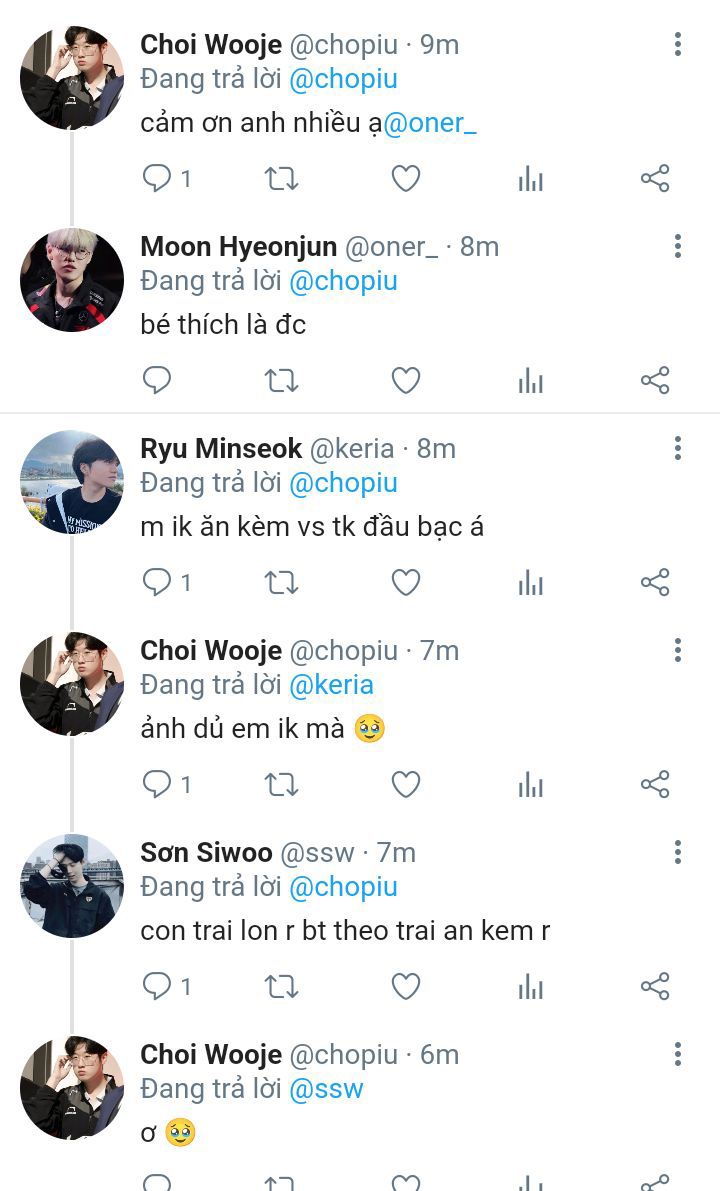The width and height of the screenshot is (720, 1191).
Task: Like Ryu Minseok's reply tweet
Action: 405,583
